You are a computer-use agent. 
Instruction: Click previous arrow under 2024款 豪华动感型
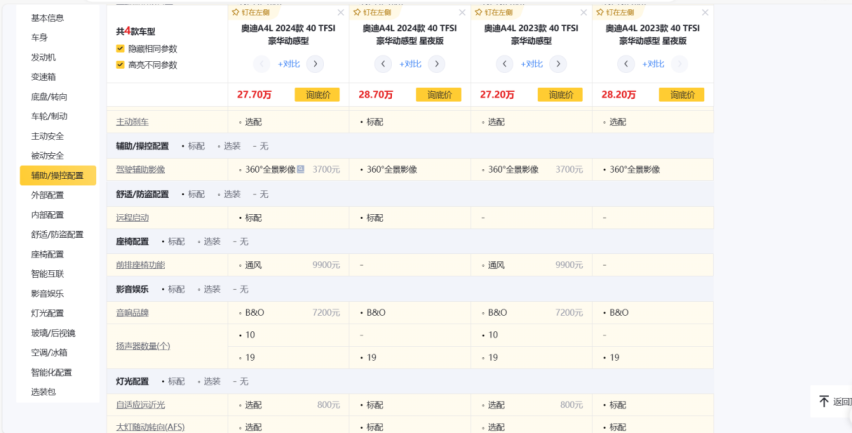[262, 64]
